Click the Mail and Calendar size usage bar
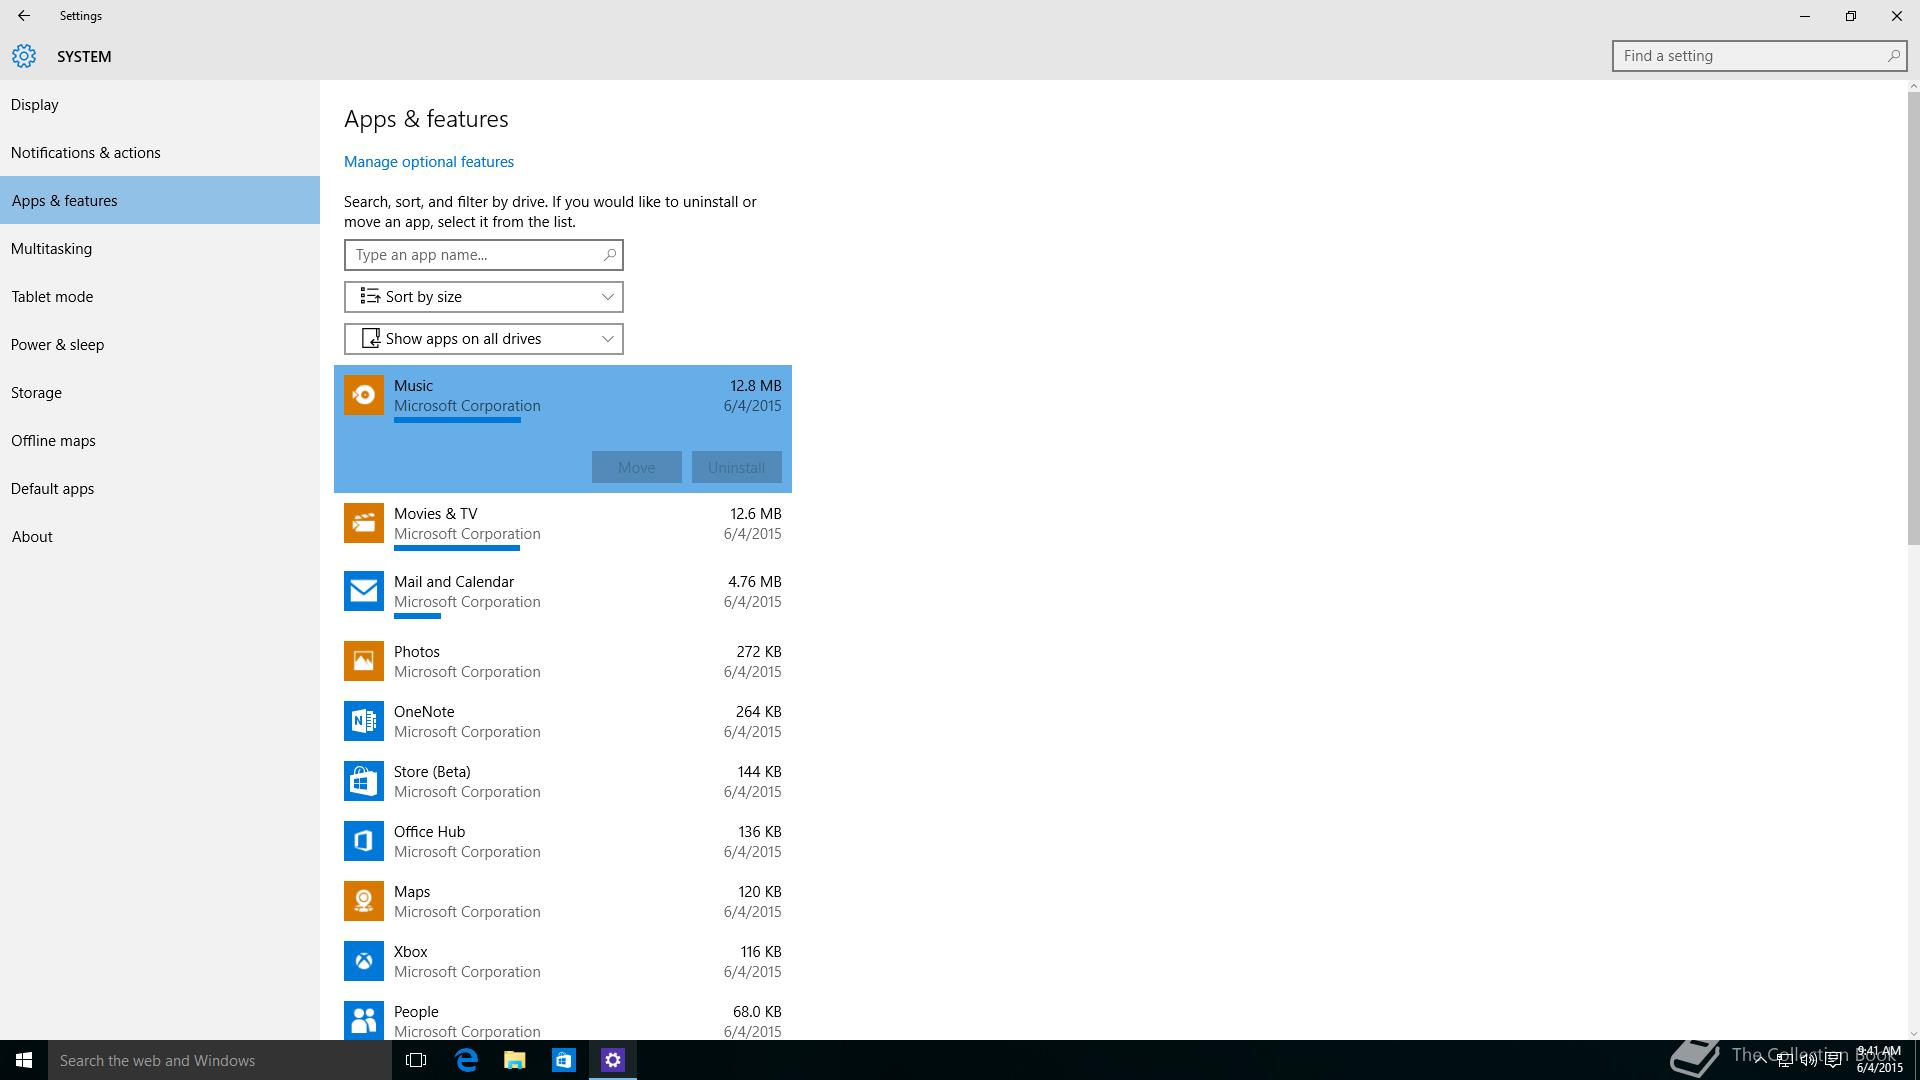Image resolution: width=1920 pixels, height=1080 pixels. click(x=417, y=616)
